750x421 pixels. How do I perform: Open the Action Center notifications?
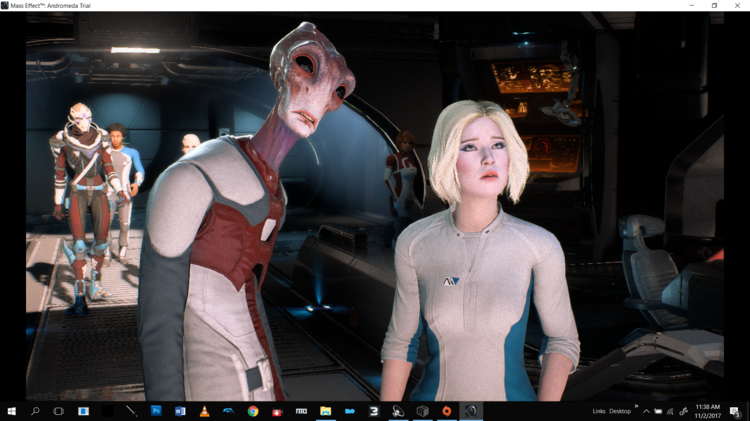[735, 411]
